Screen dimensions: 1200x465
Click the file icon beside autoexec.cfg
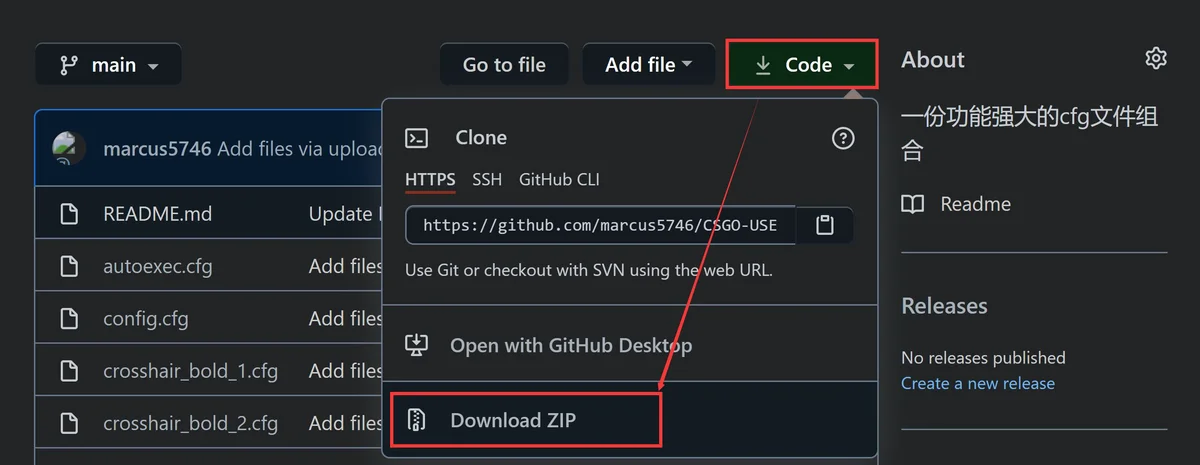(x=69, y=267)
